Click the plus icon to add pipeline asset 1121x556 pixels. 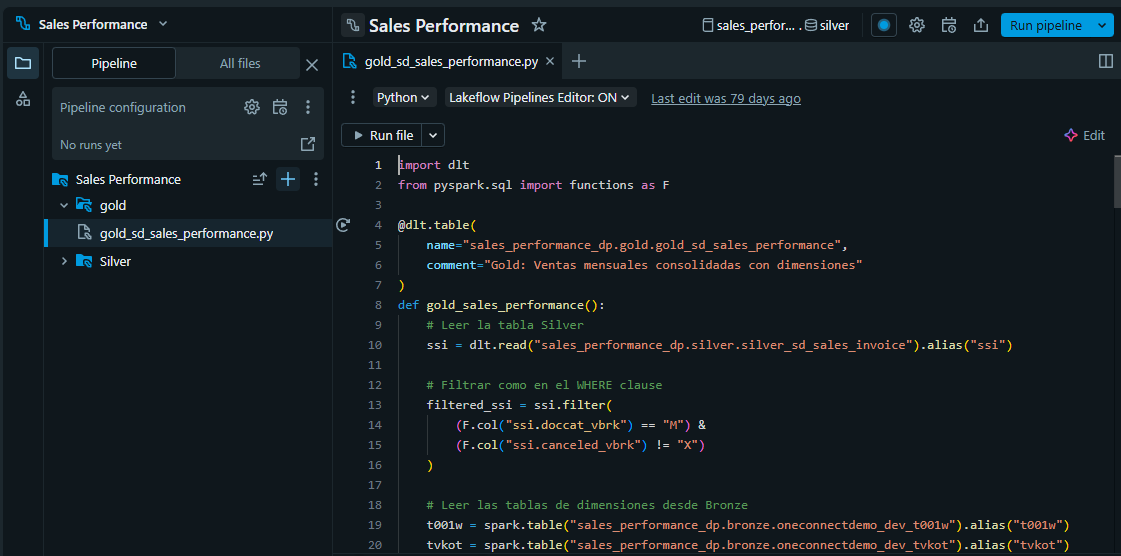click(x=288, y=179)
